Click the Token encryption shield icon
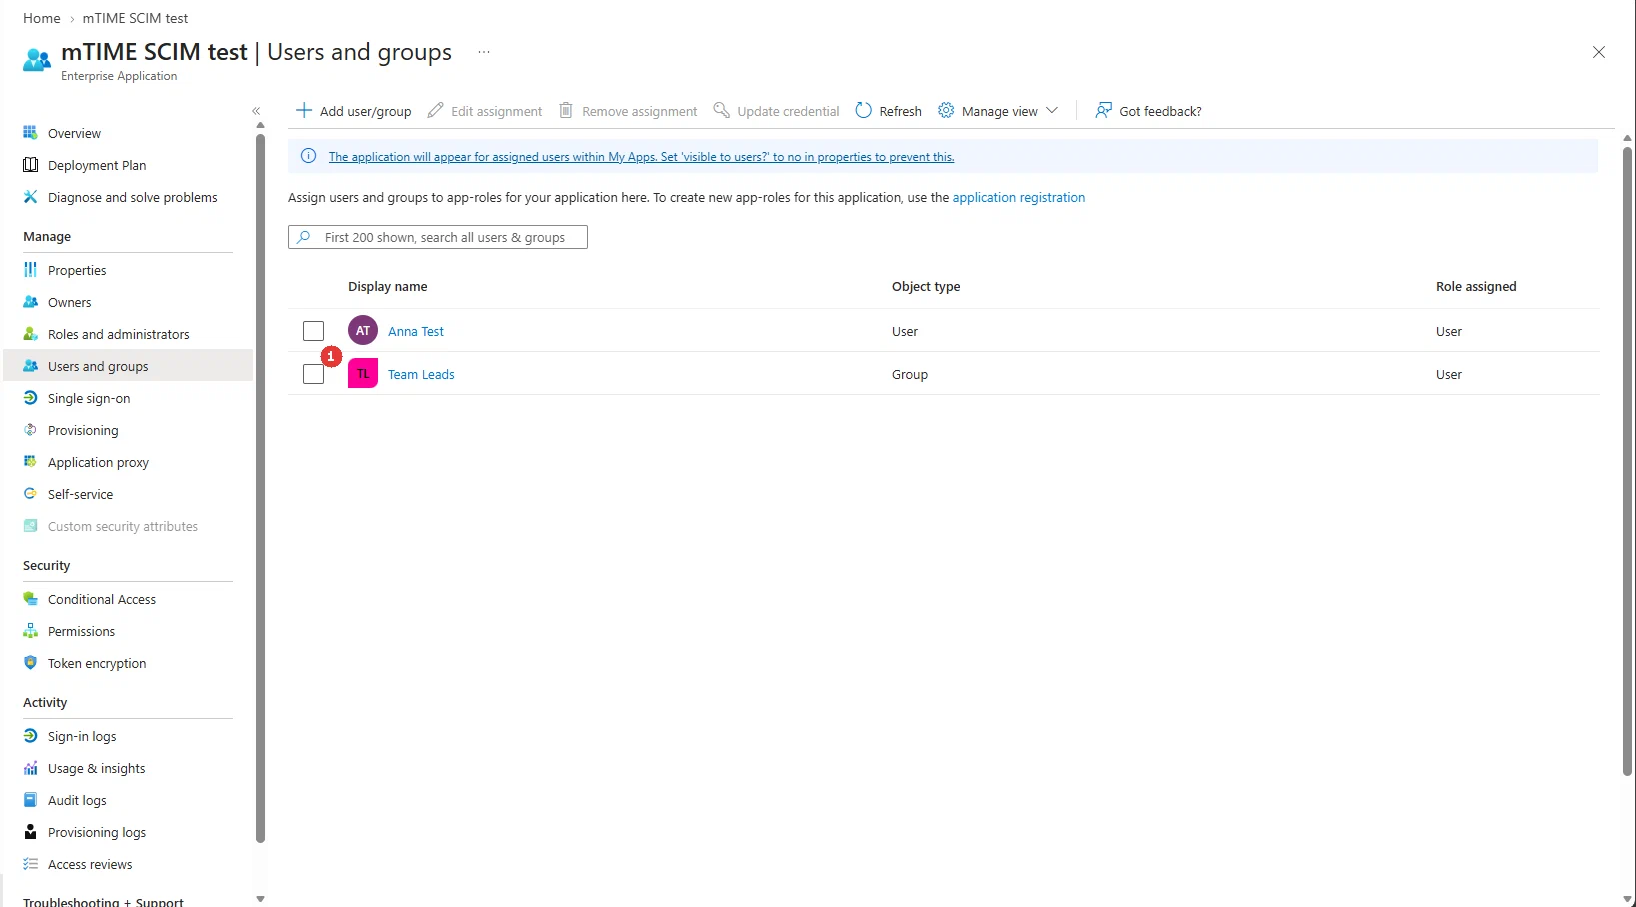 [x=30, y=663]
